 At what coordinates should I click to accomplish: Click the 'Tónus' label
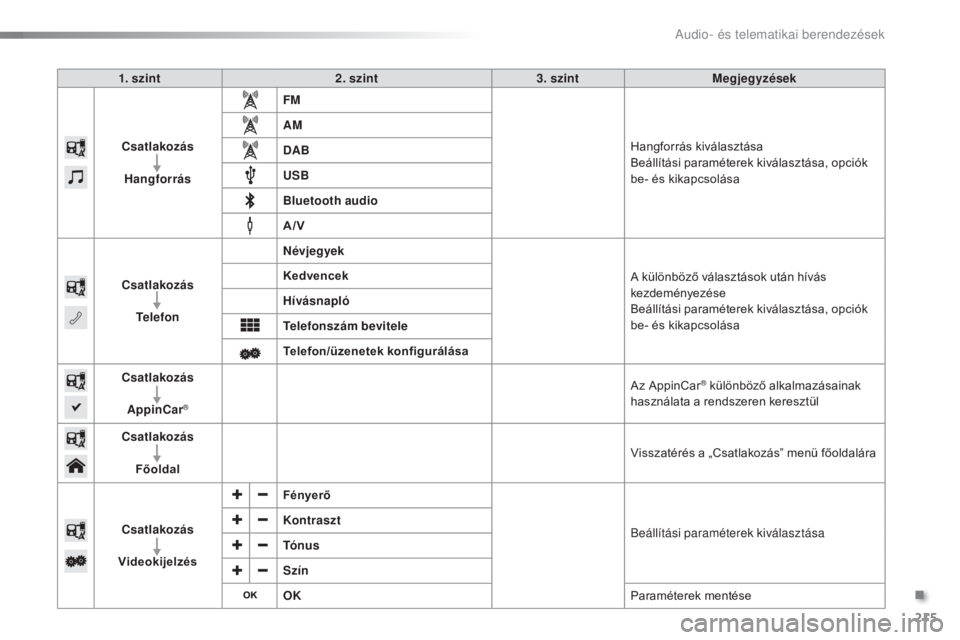pos(301,545)
